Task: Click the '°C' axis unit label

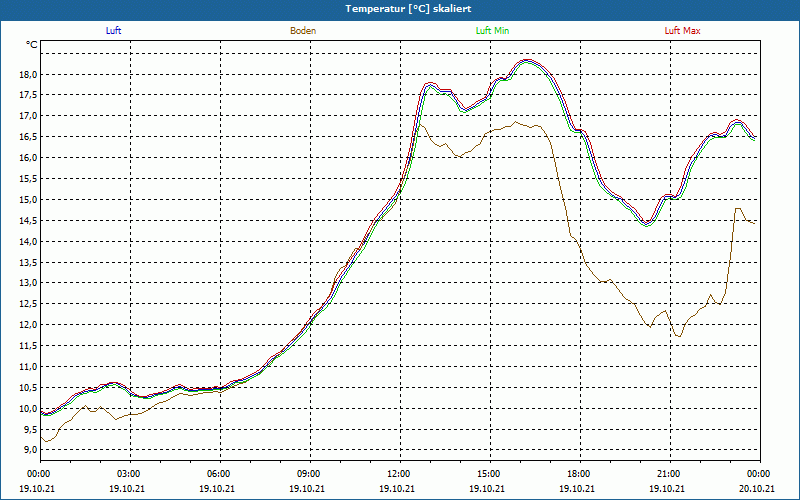Action: [32, 45]
